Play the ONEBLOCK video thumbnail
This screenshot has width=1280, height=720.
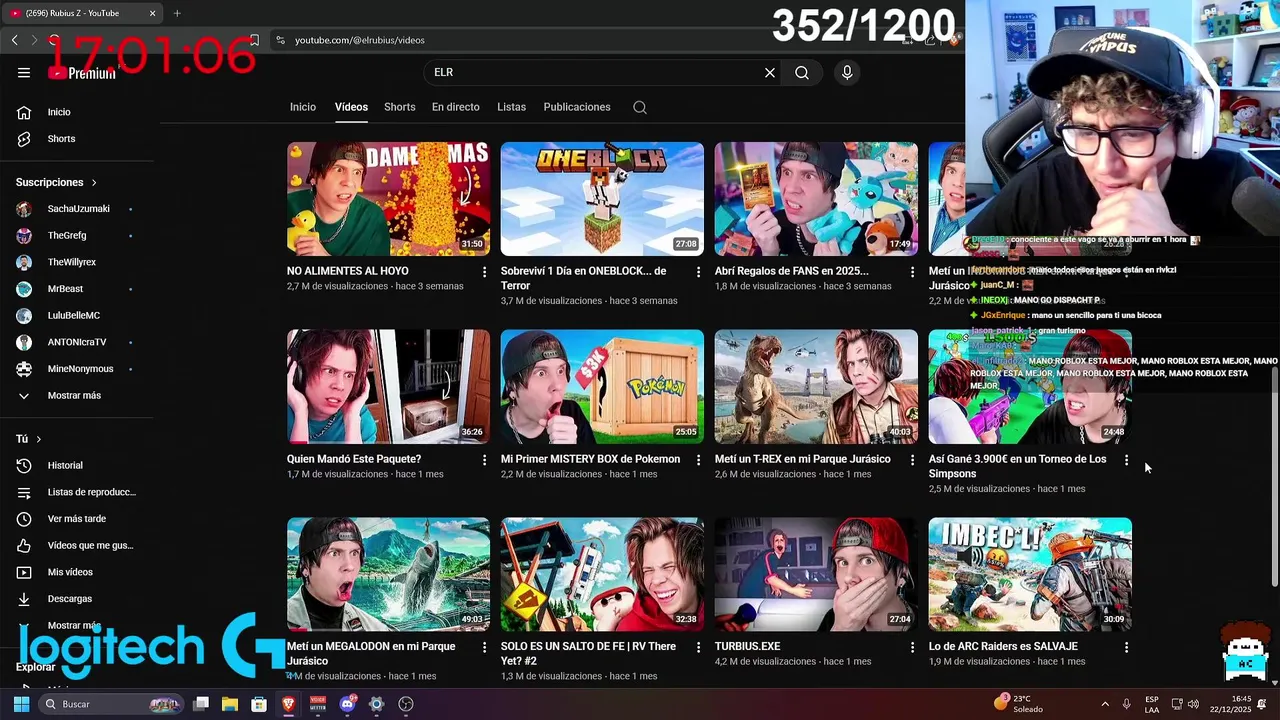pos(602,199)
